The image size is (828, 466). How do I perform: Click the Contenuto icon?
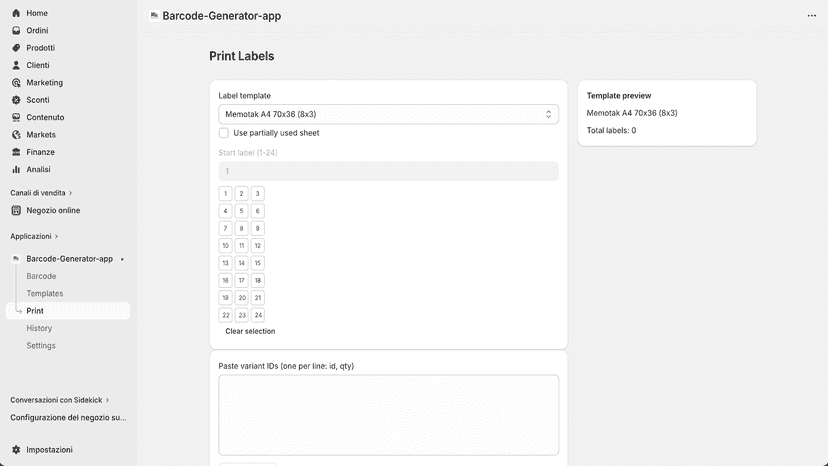tap(16, 117)
